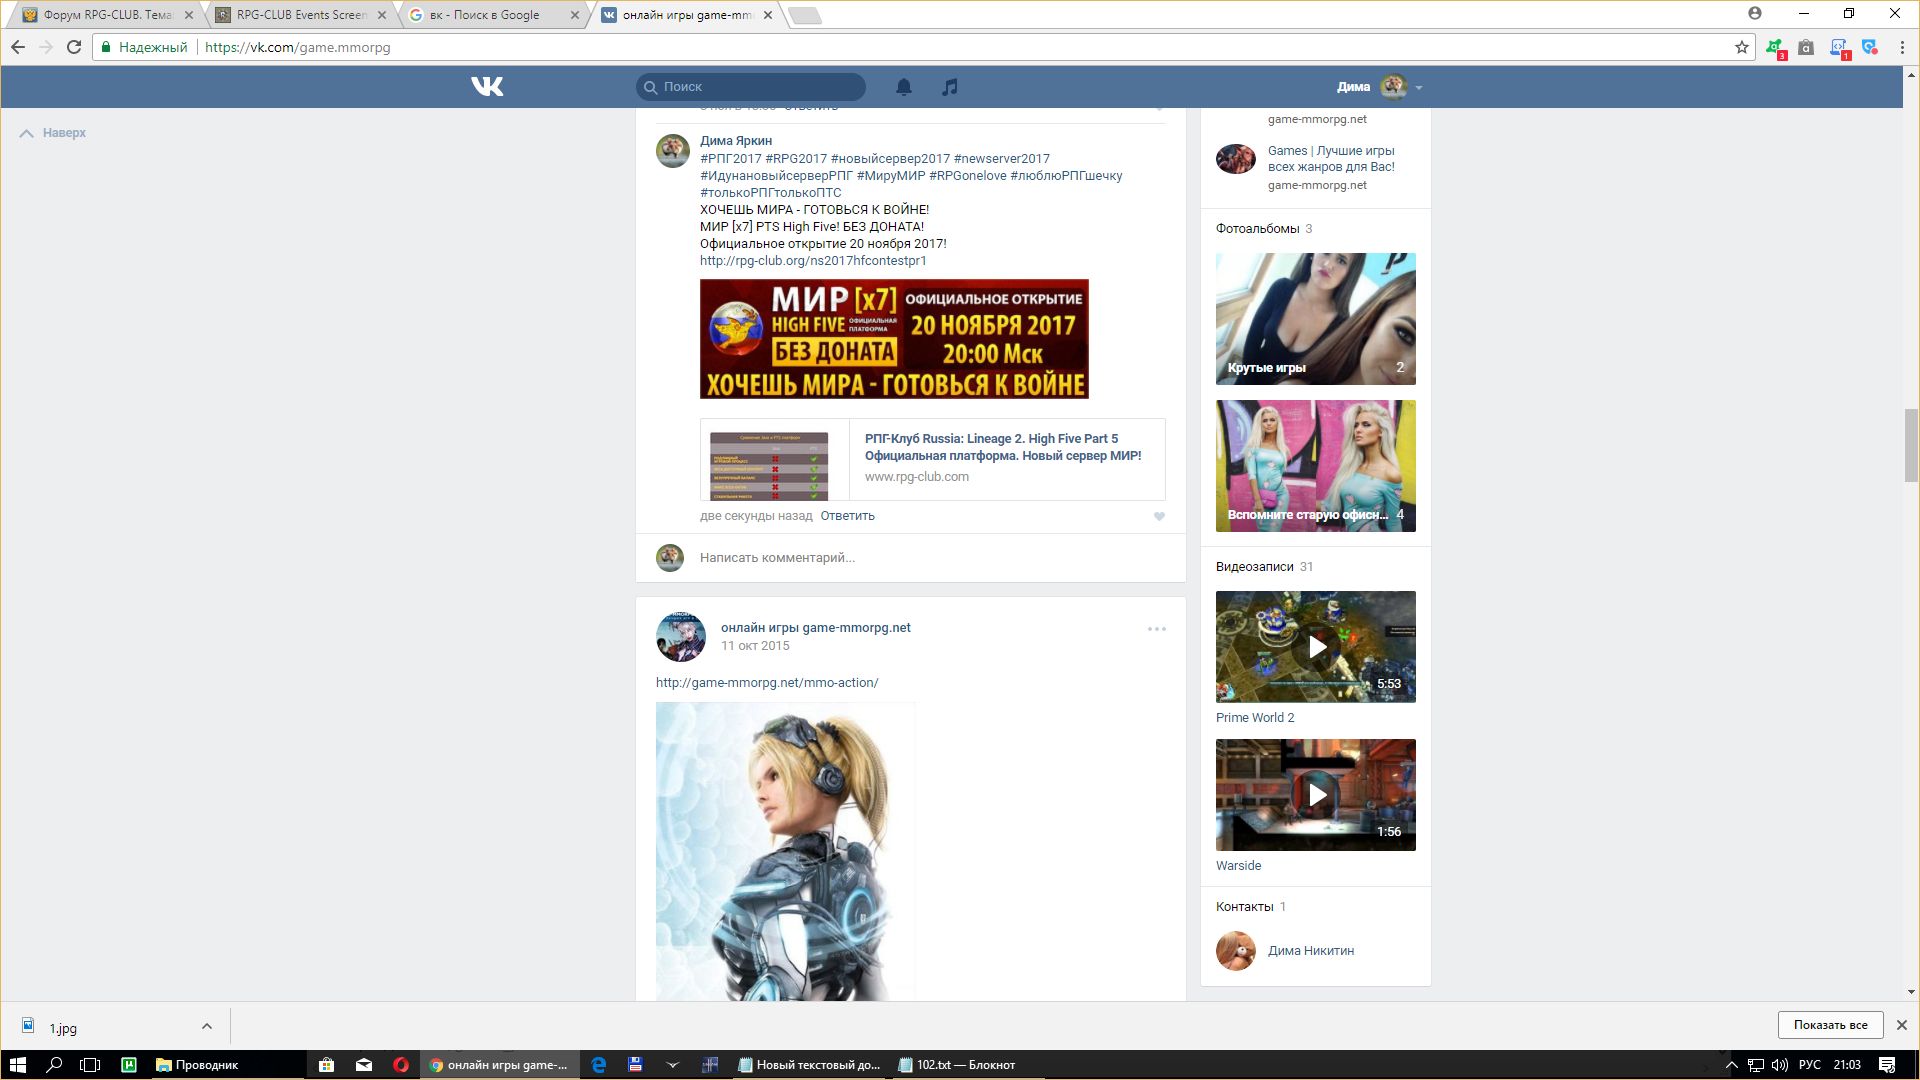The image size is (1920, 1080).
Task: Open the VK music player icon
Action: pyautogui.click(x=950, y=87)
